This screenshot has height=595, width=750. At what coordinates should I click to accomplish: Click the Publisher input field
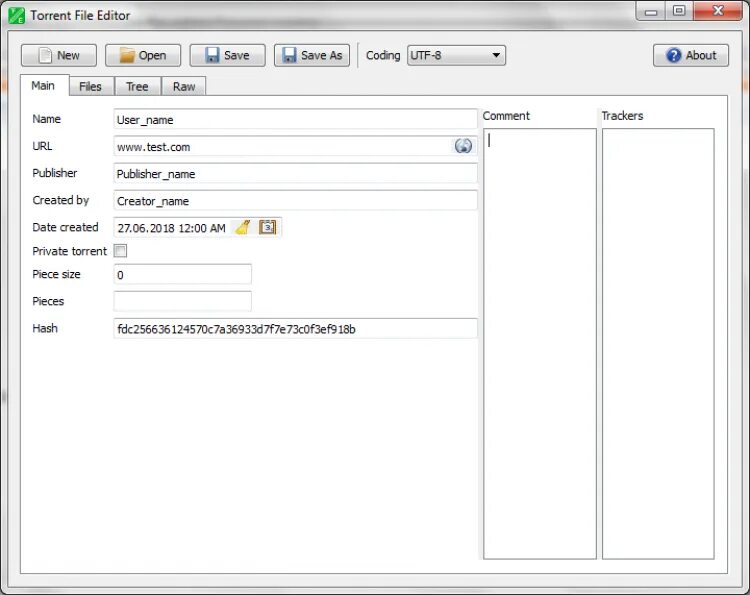pyautogui.click(x=296, y=174)
